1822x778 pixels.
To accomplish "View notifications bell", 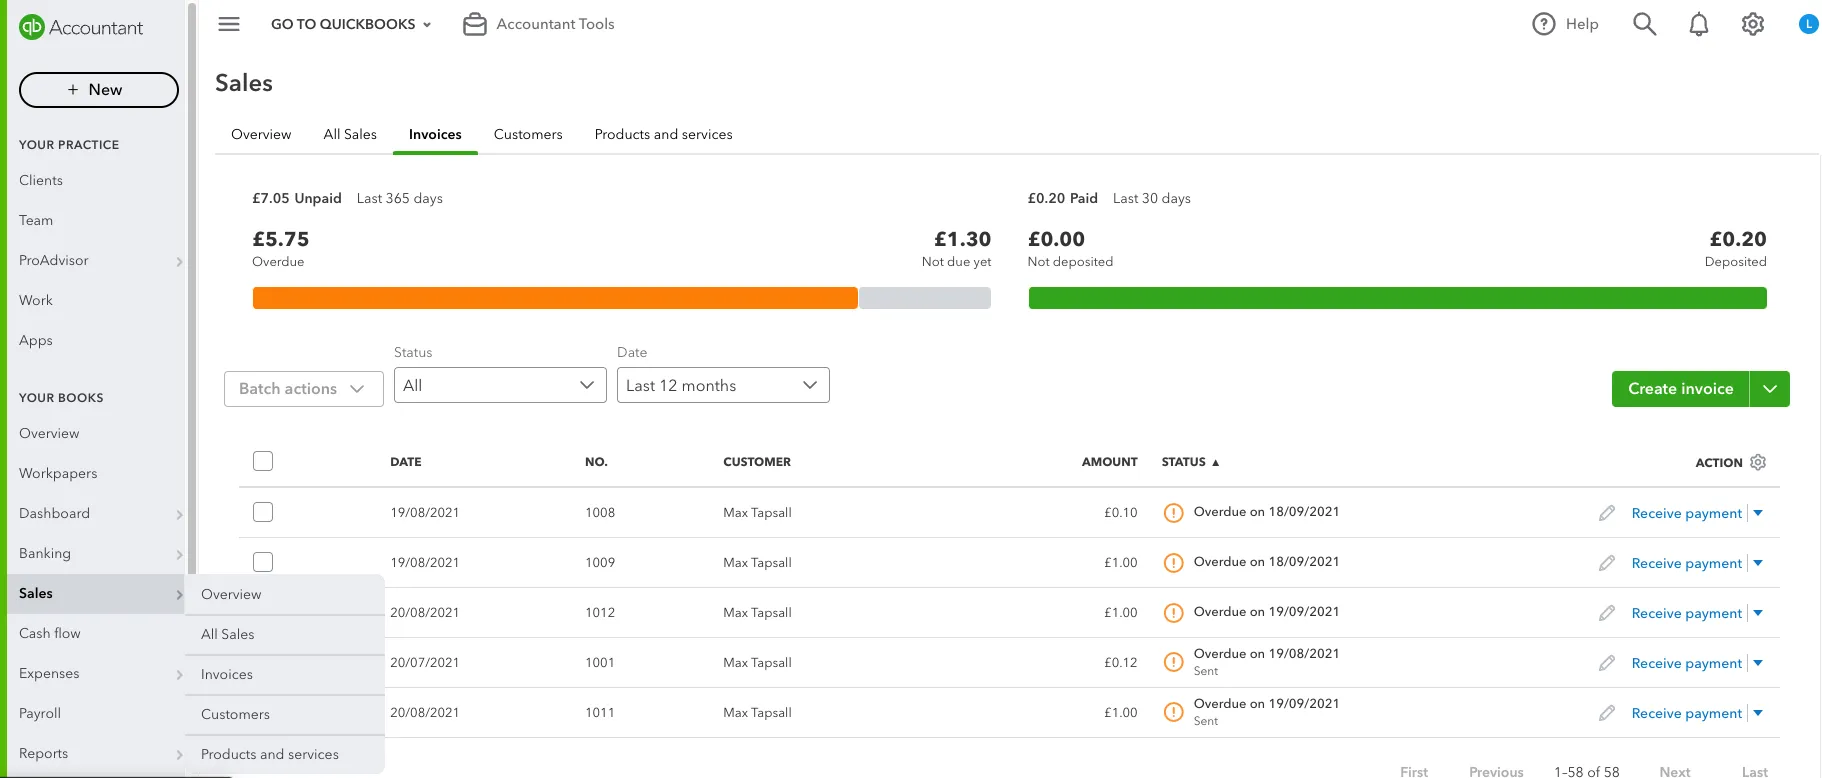I will pos(1699,24).
